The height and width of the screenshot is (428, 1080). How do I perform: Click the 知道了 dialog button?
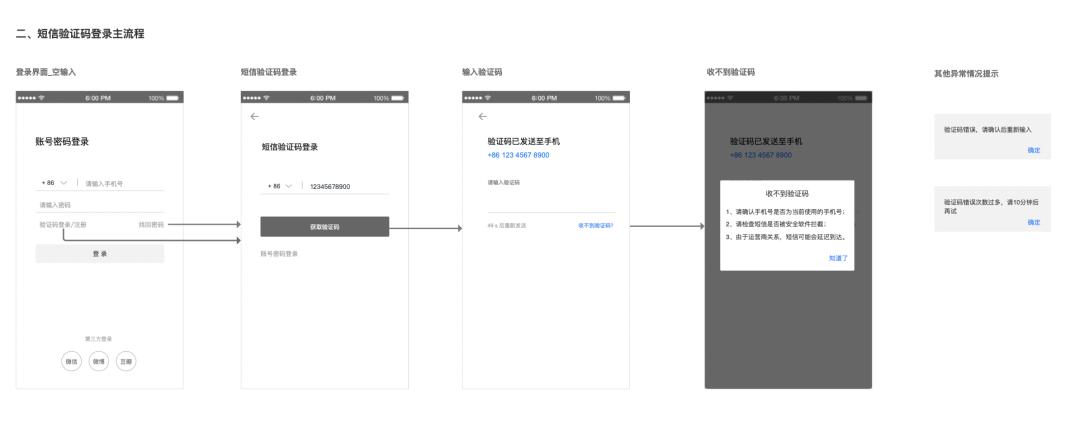coord(838,258)
